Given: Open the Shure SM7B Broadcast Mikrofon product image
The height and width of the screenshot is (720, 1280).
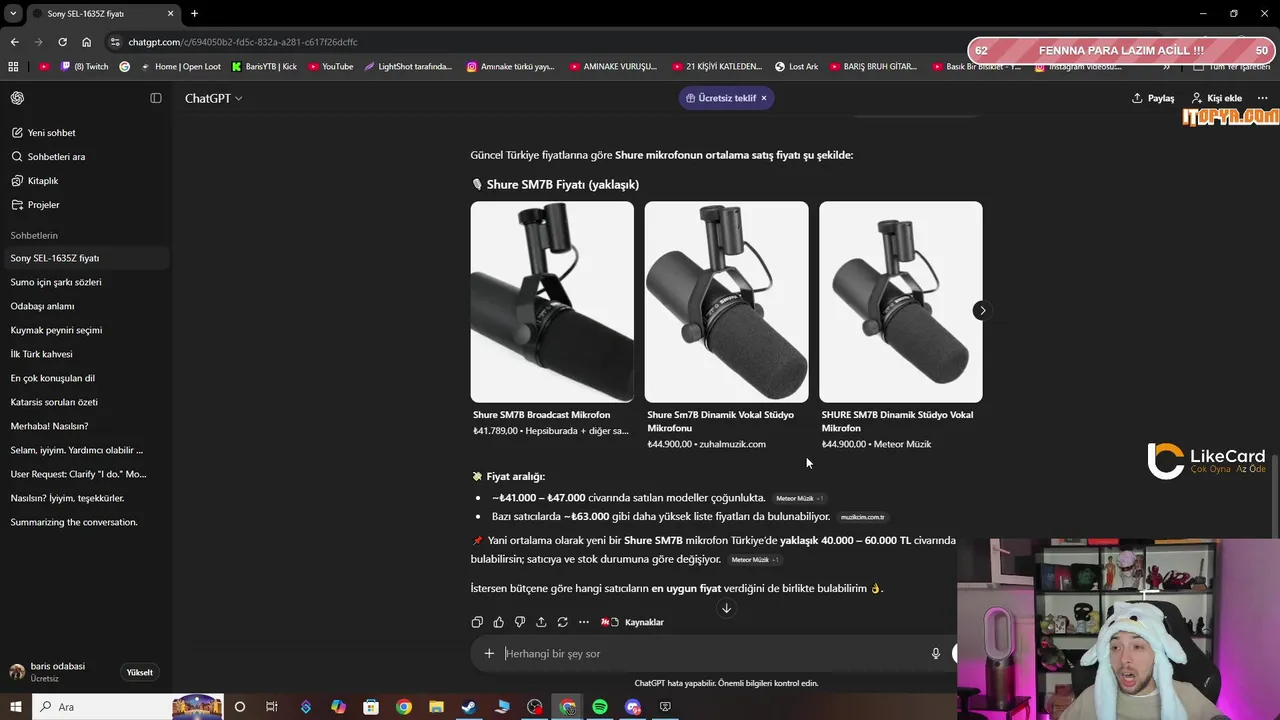Looking at the screenshot, I should pos(552,302).
